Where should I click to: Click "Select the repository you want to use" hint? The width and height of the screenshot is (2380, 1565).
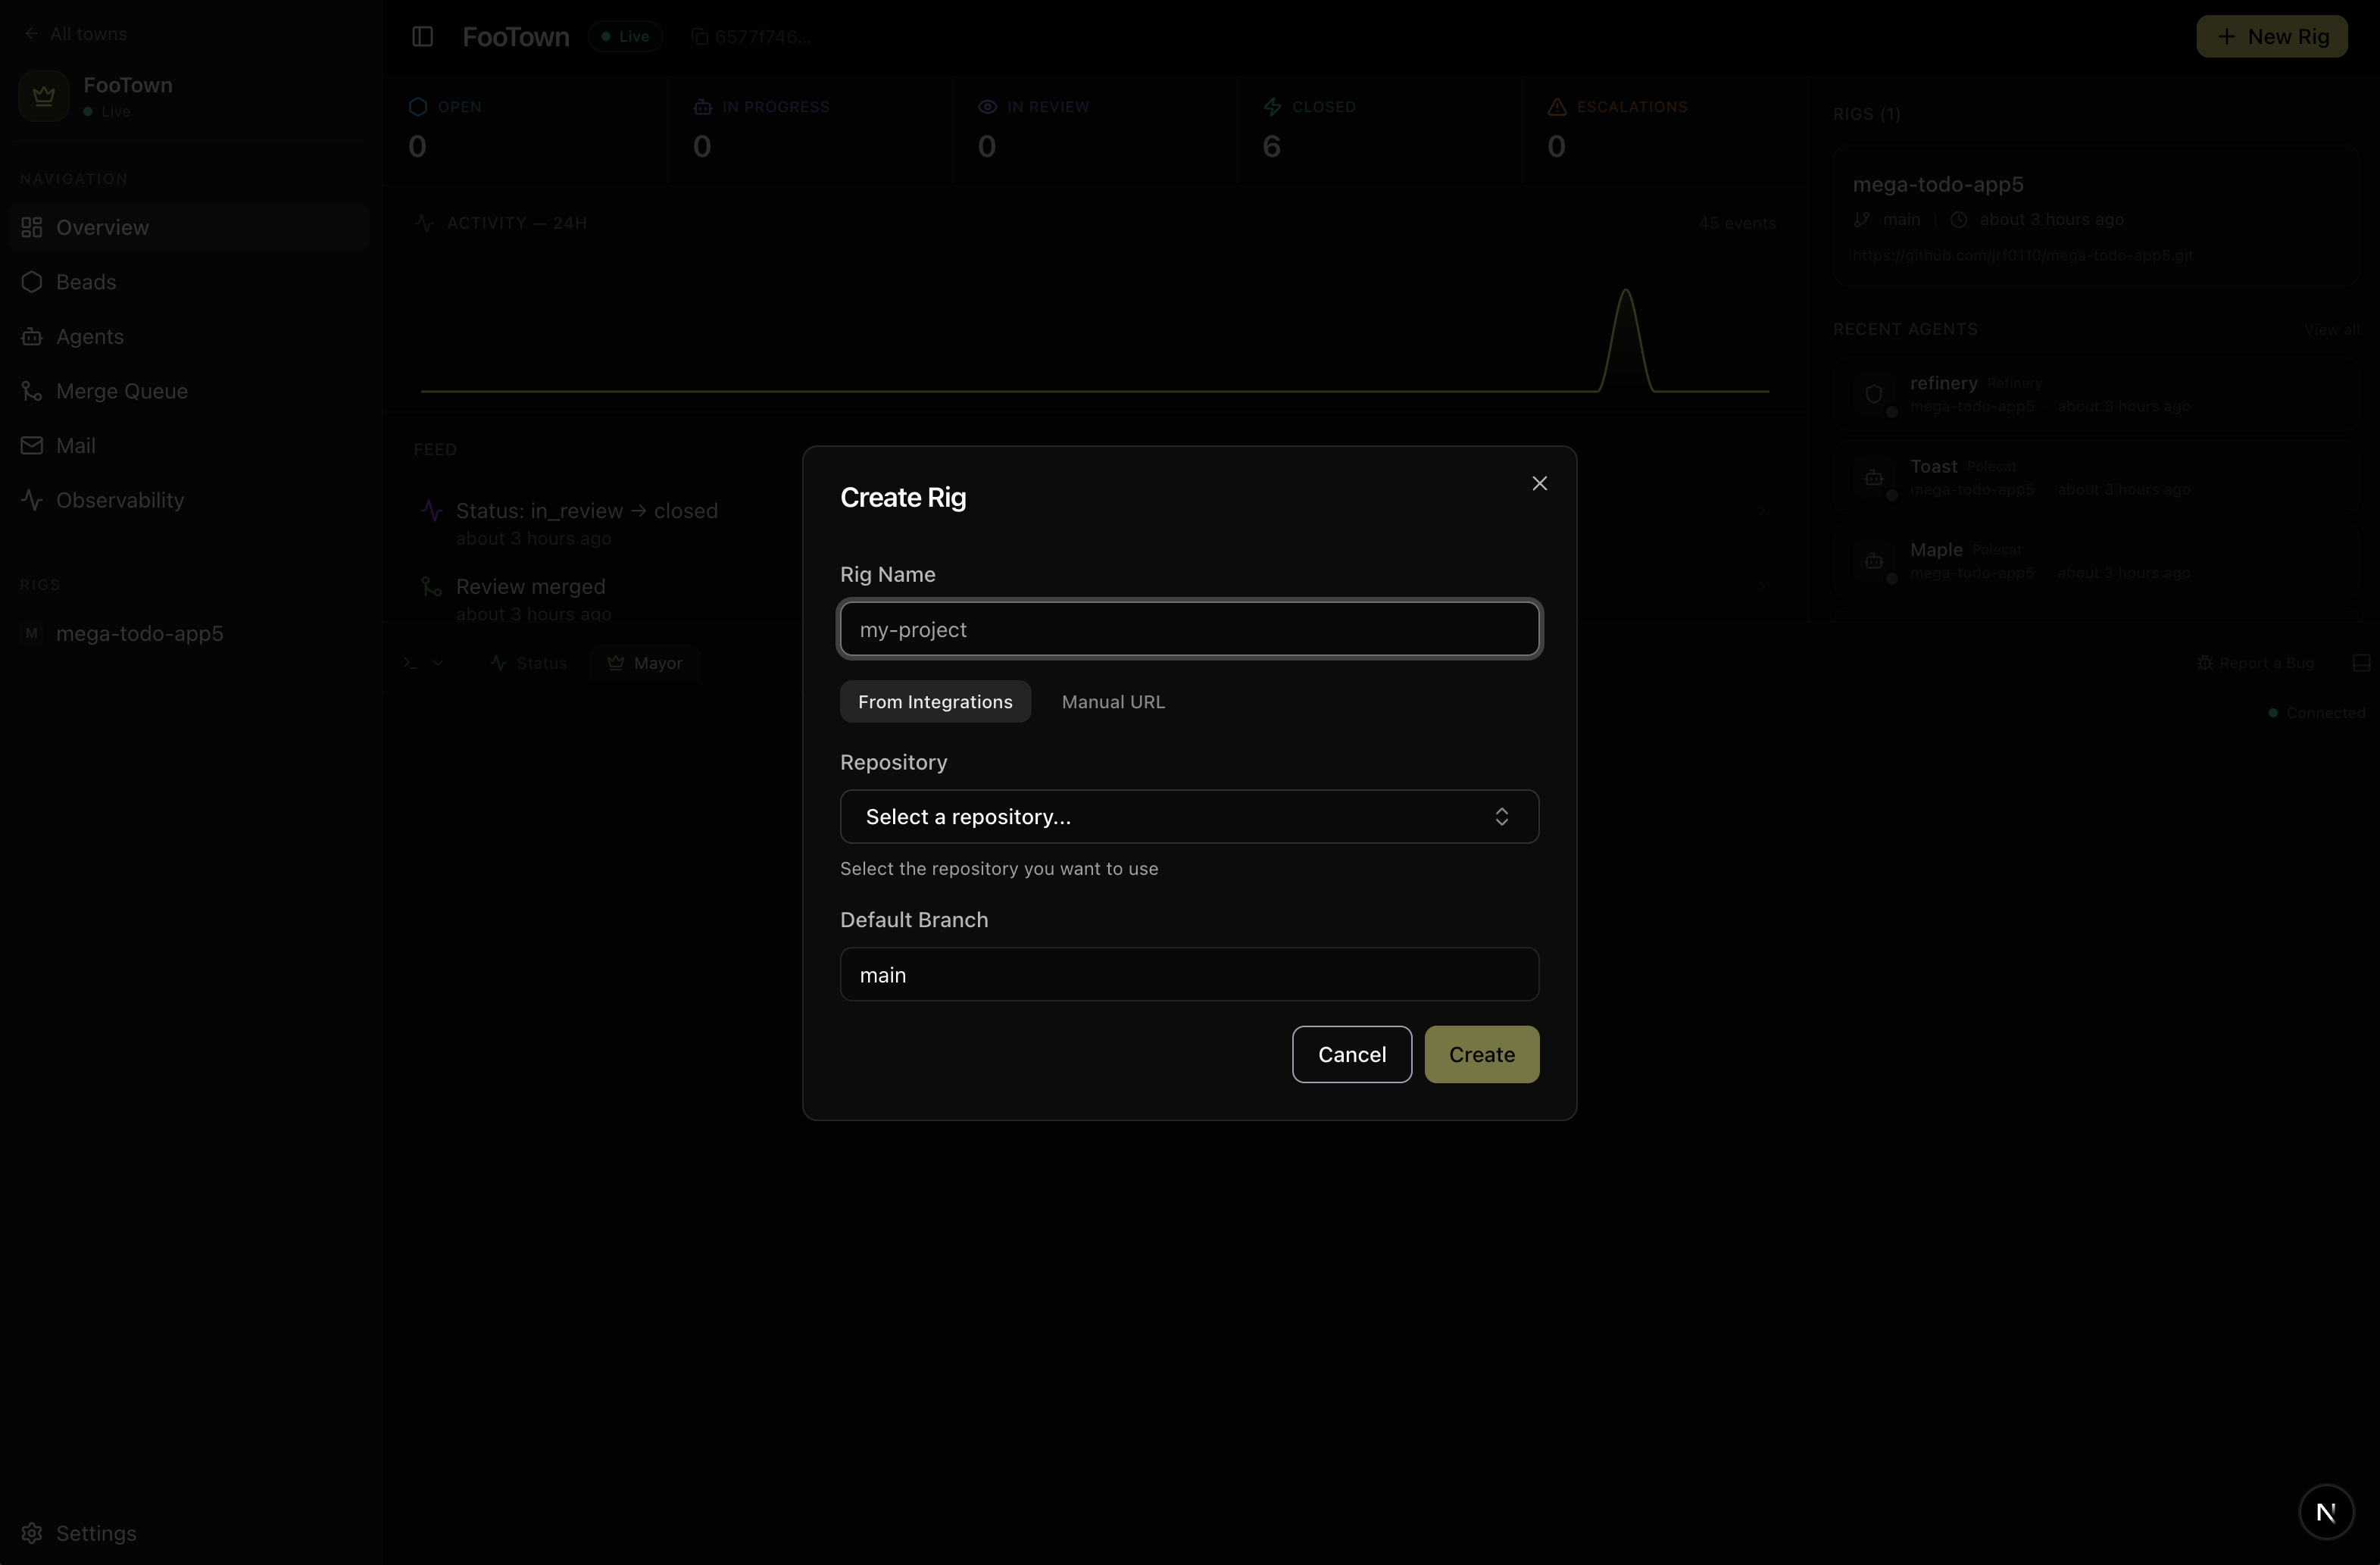point(999,869)
